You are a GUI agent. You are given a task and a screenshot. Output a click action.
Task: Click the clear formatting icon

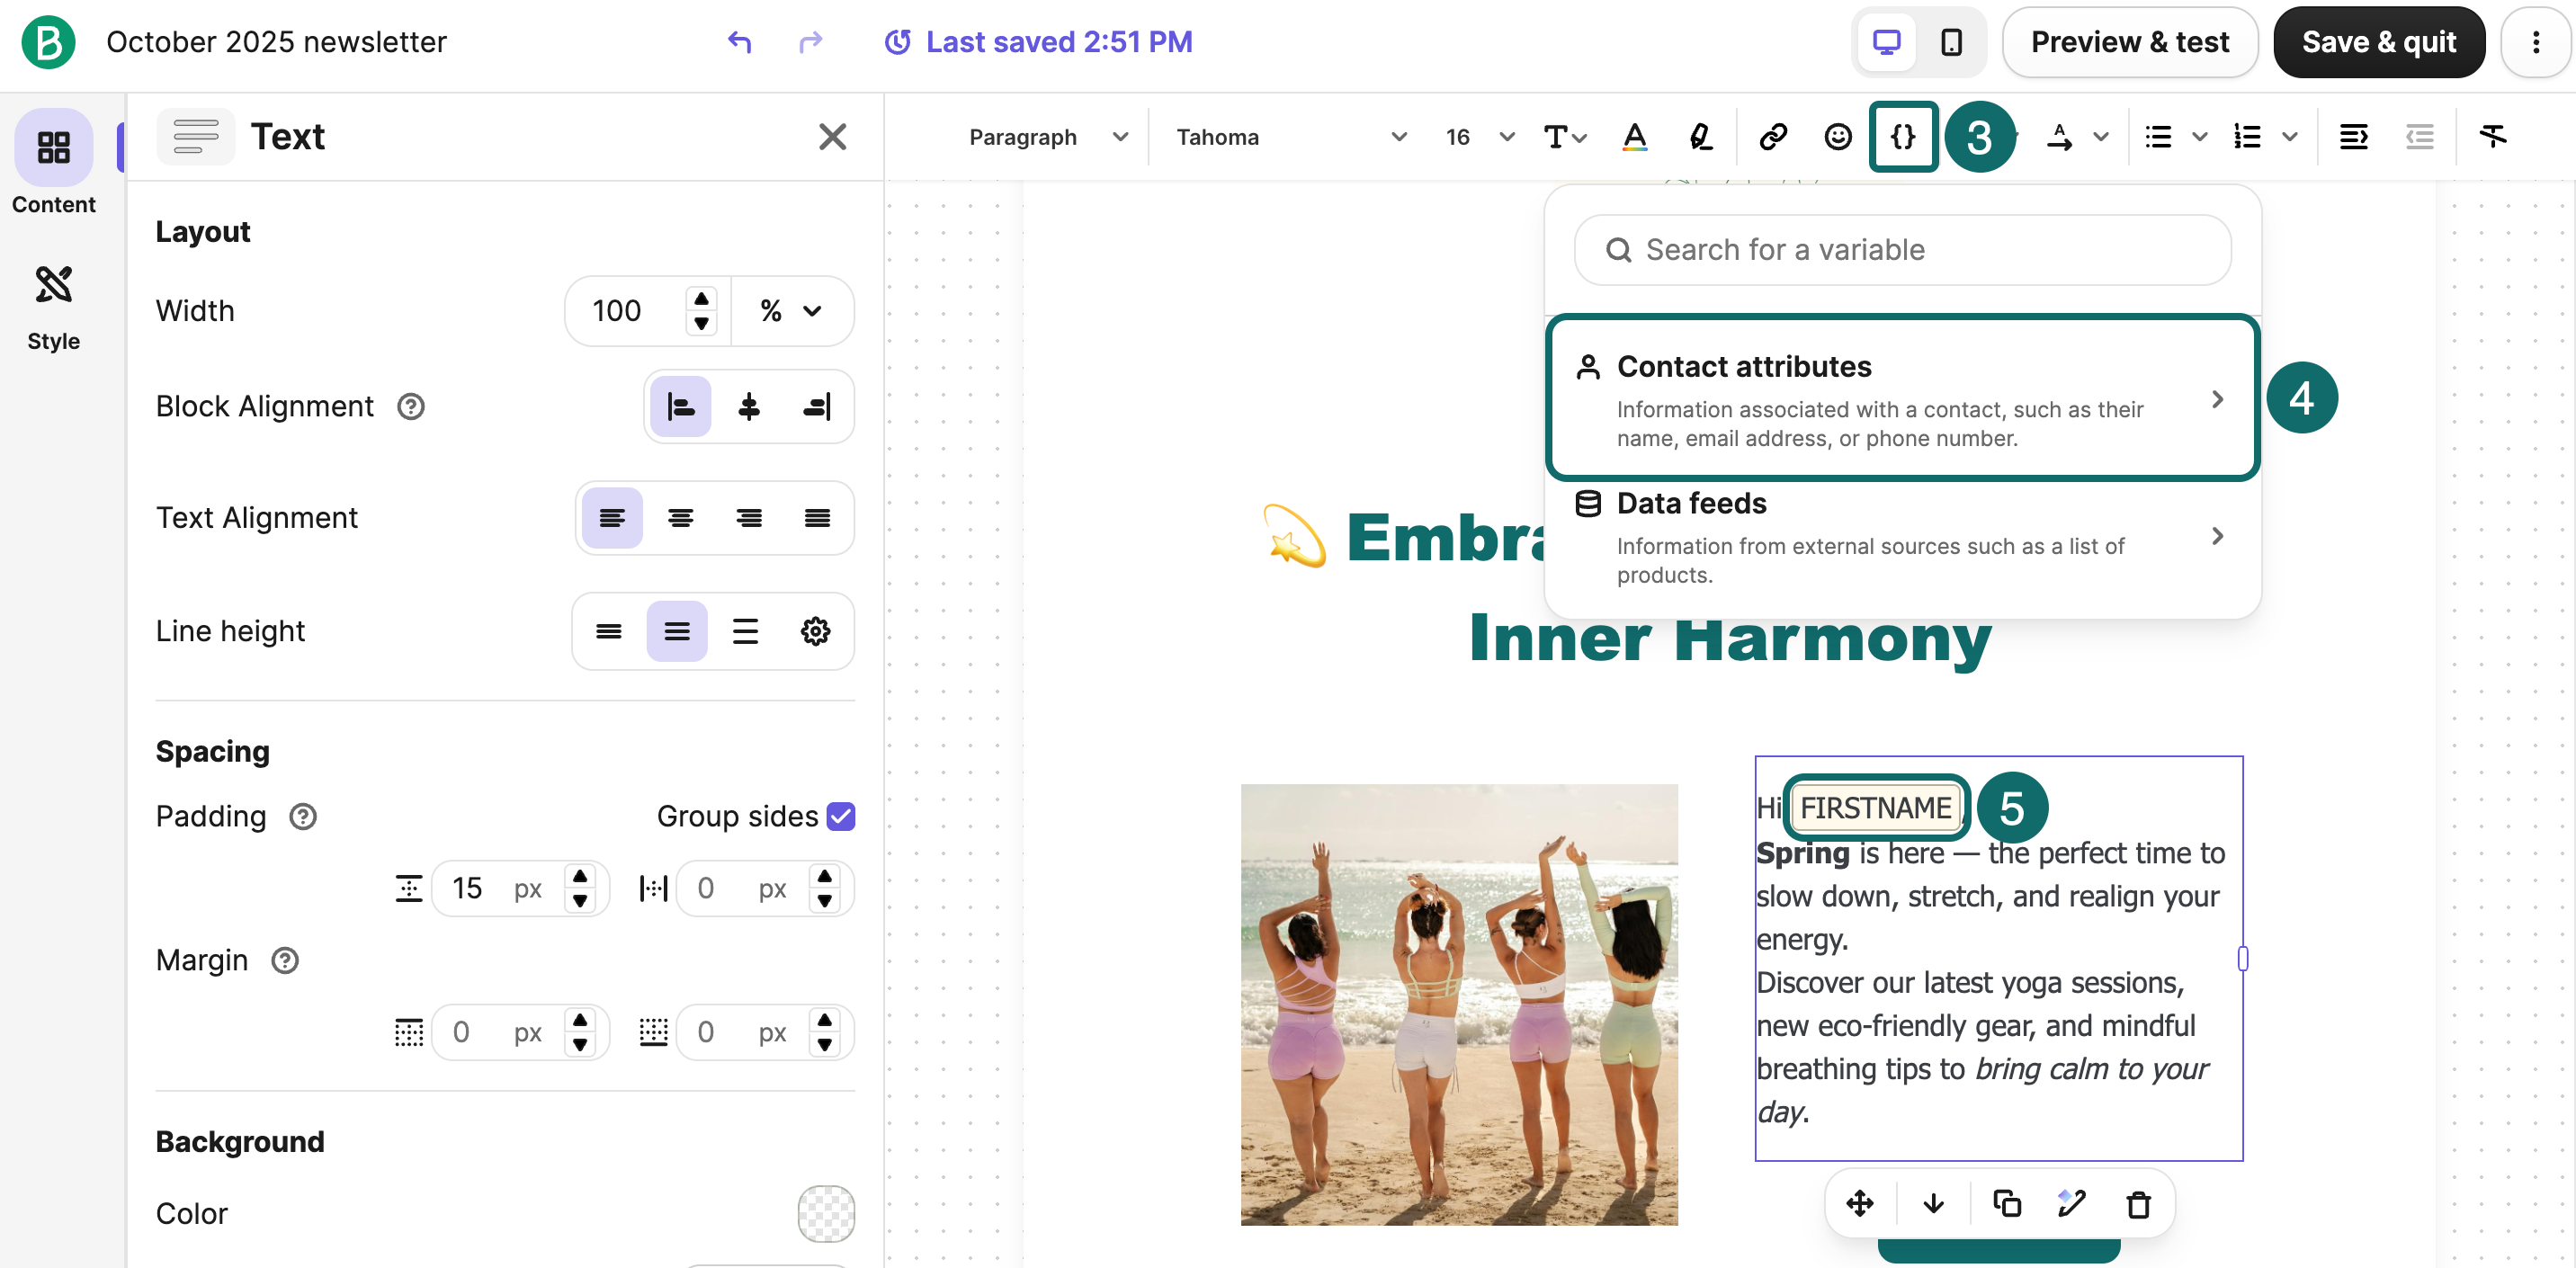tap(2493, 137)
